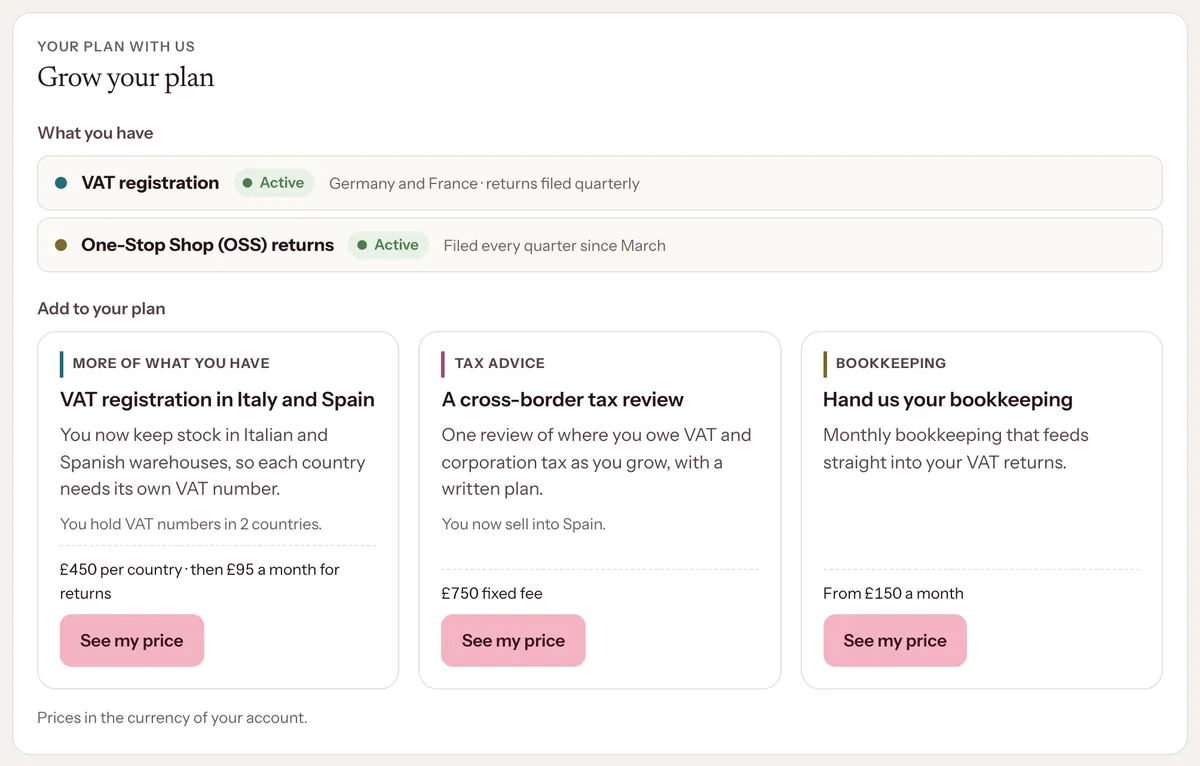
Task: Click the olive dot beside One-Stop Shop returns
Action: point(61,245)
